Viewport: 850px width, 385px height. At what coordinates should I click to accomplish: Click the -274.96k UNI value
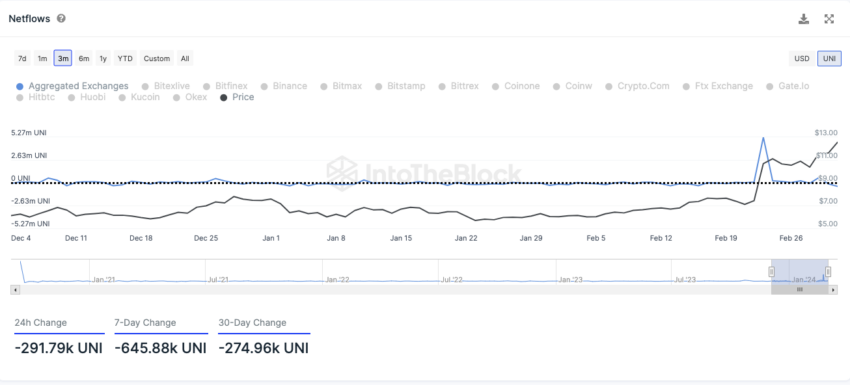pos(263,348)
